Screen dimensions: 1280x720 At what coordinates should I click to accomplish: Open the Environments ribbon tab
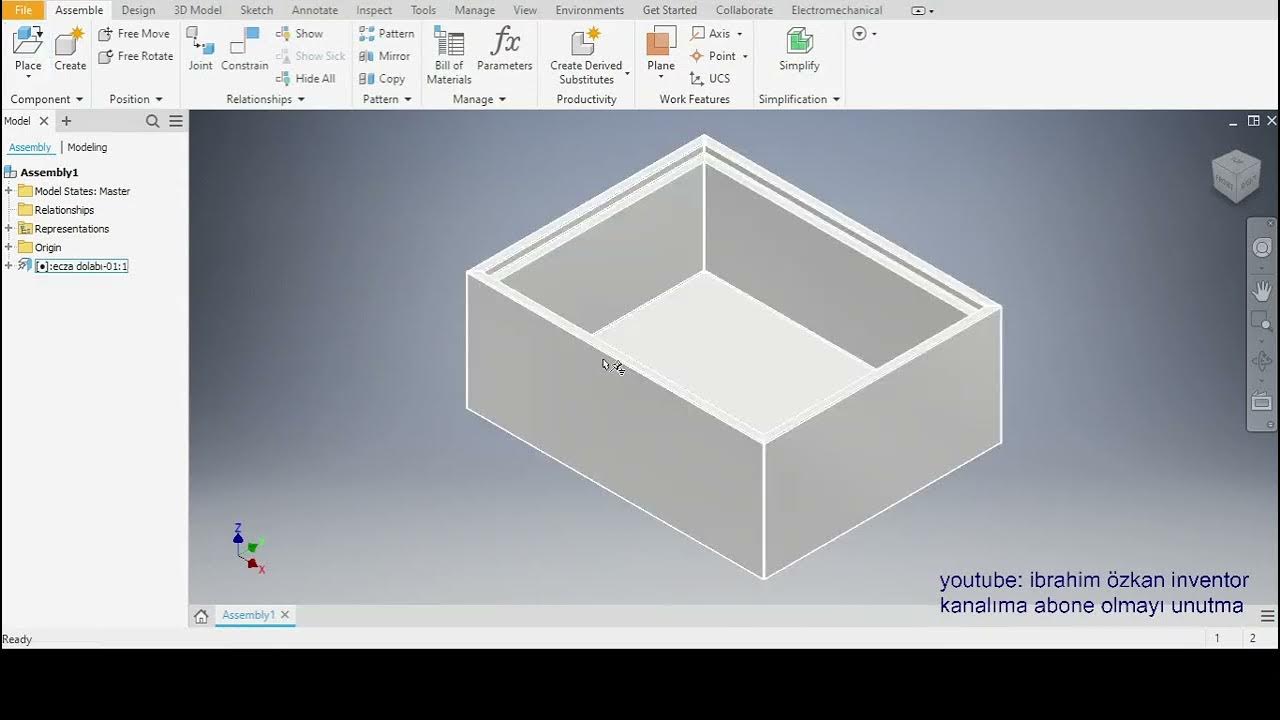click(590, 10)
